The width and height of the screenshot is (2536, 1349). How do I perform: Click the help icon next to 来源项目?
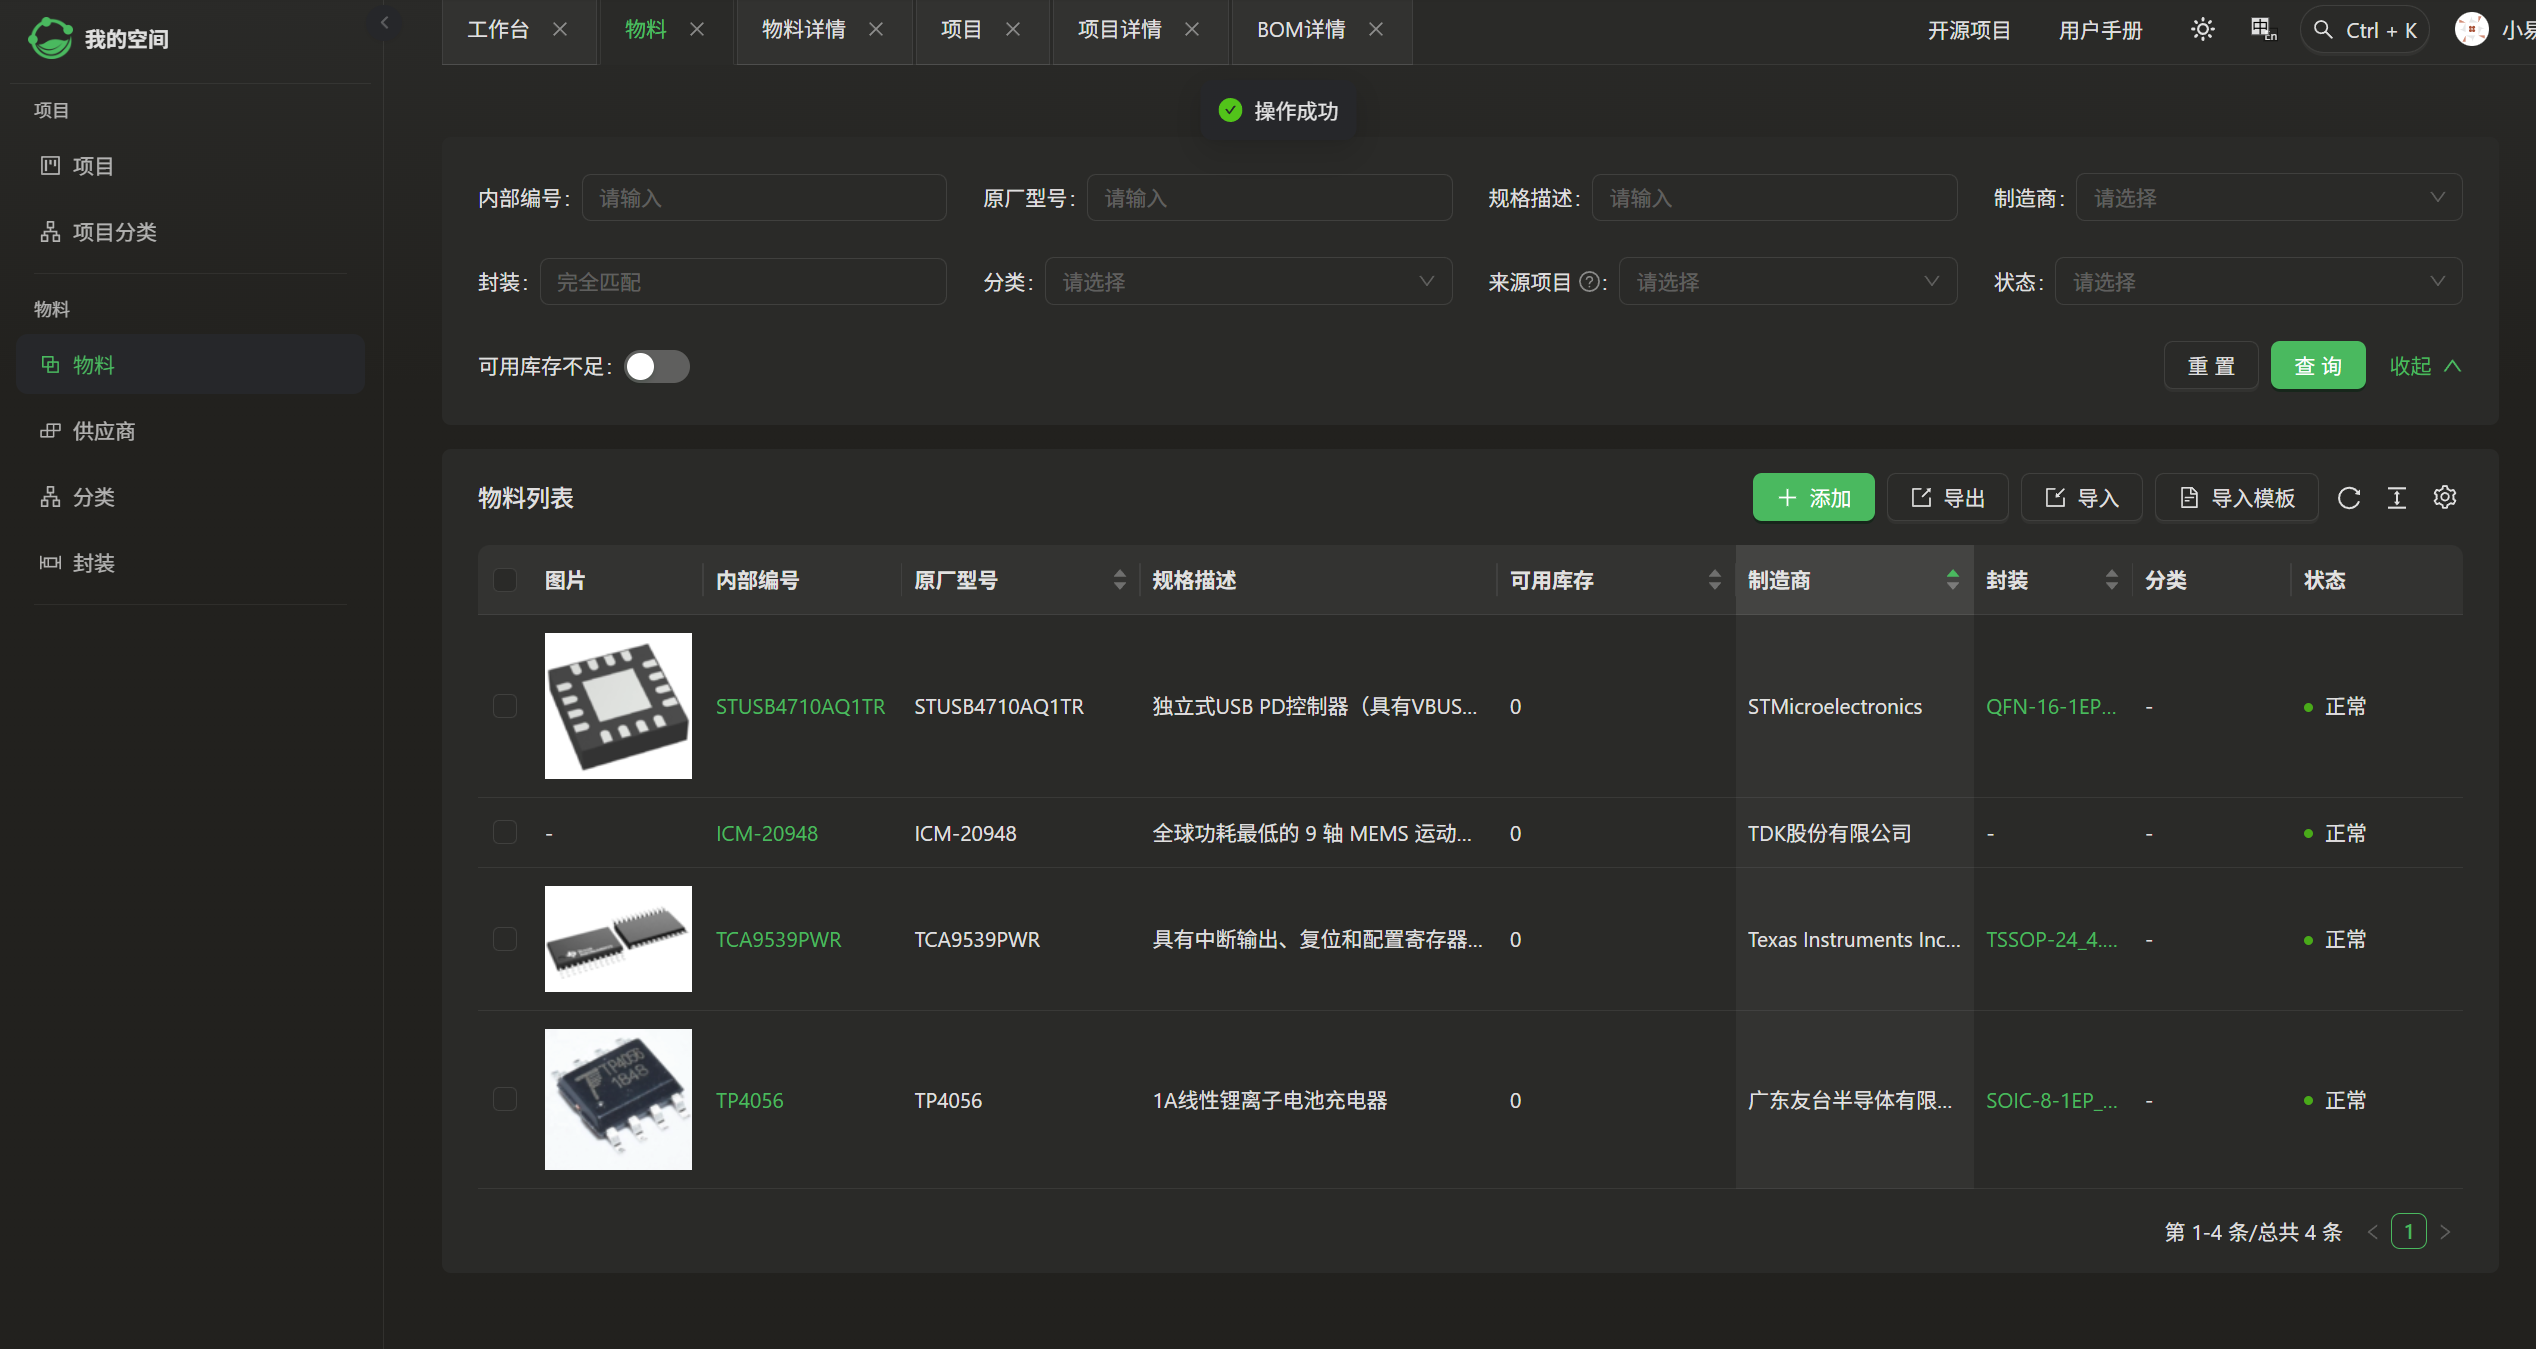coord(1588,282)
